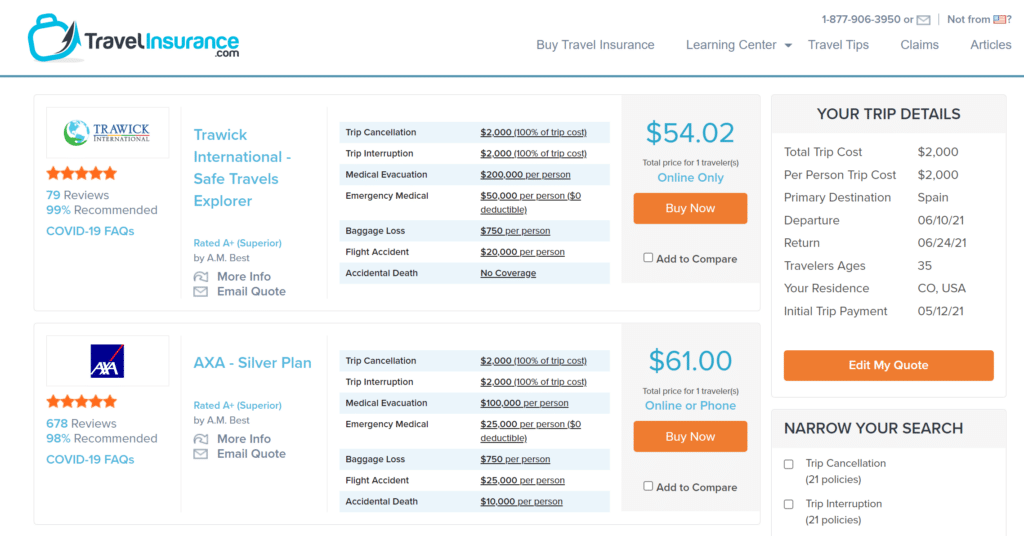Screen dimensions: 1024x536
Task: Click the email envelope icon near phone number
Action: (x=924, y=20)
